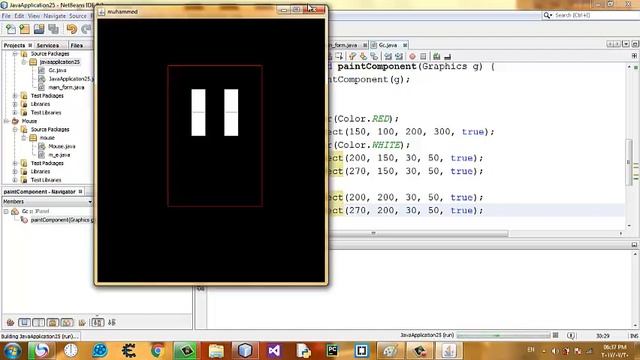The image size is (640, 360).
Task: Switch to the Services tab
Action: tap(48, 45)
